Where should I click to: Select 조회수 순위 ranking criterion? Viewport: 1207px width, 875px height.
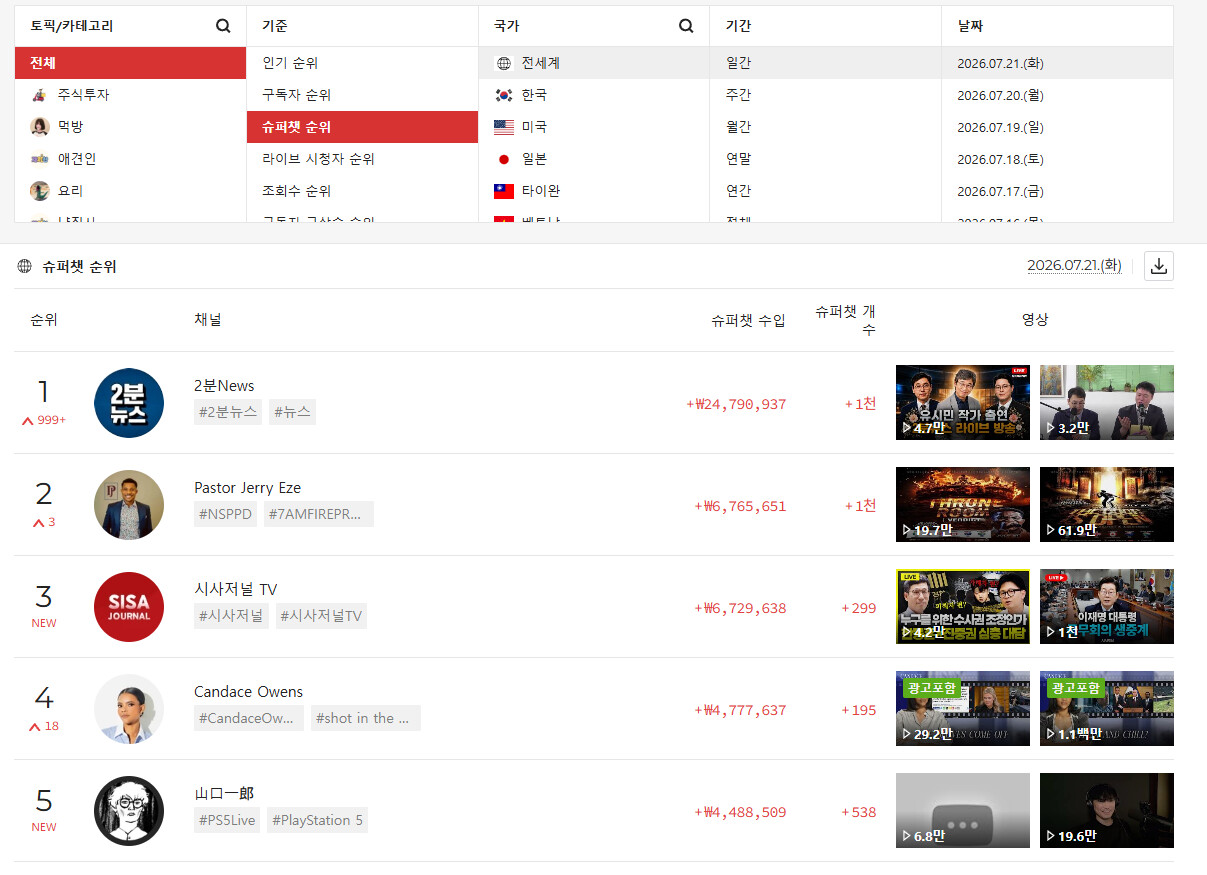pyautogui.click(x=362, y=191)
